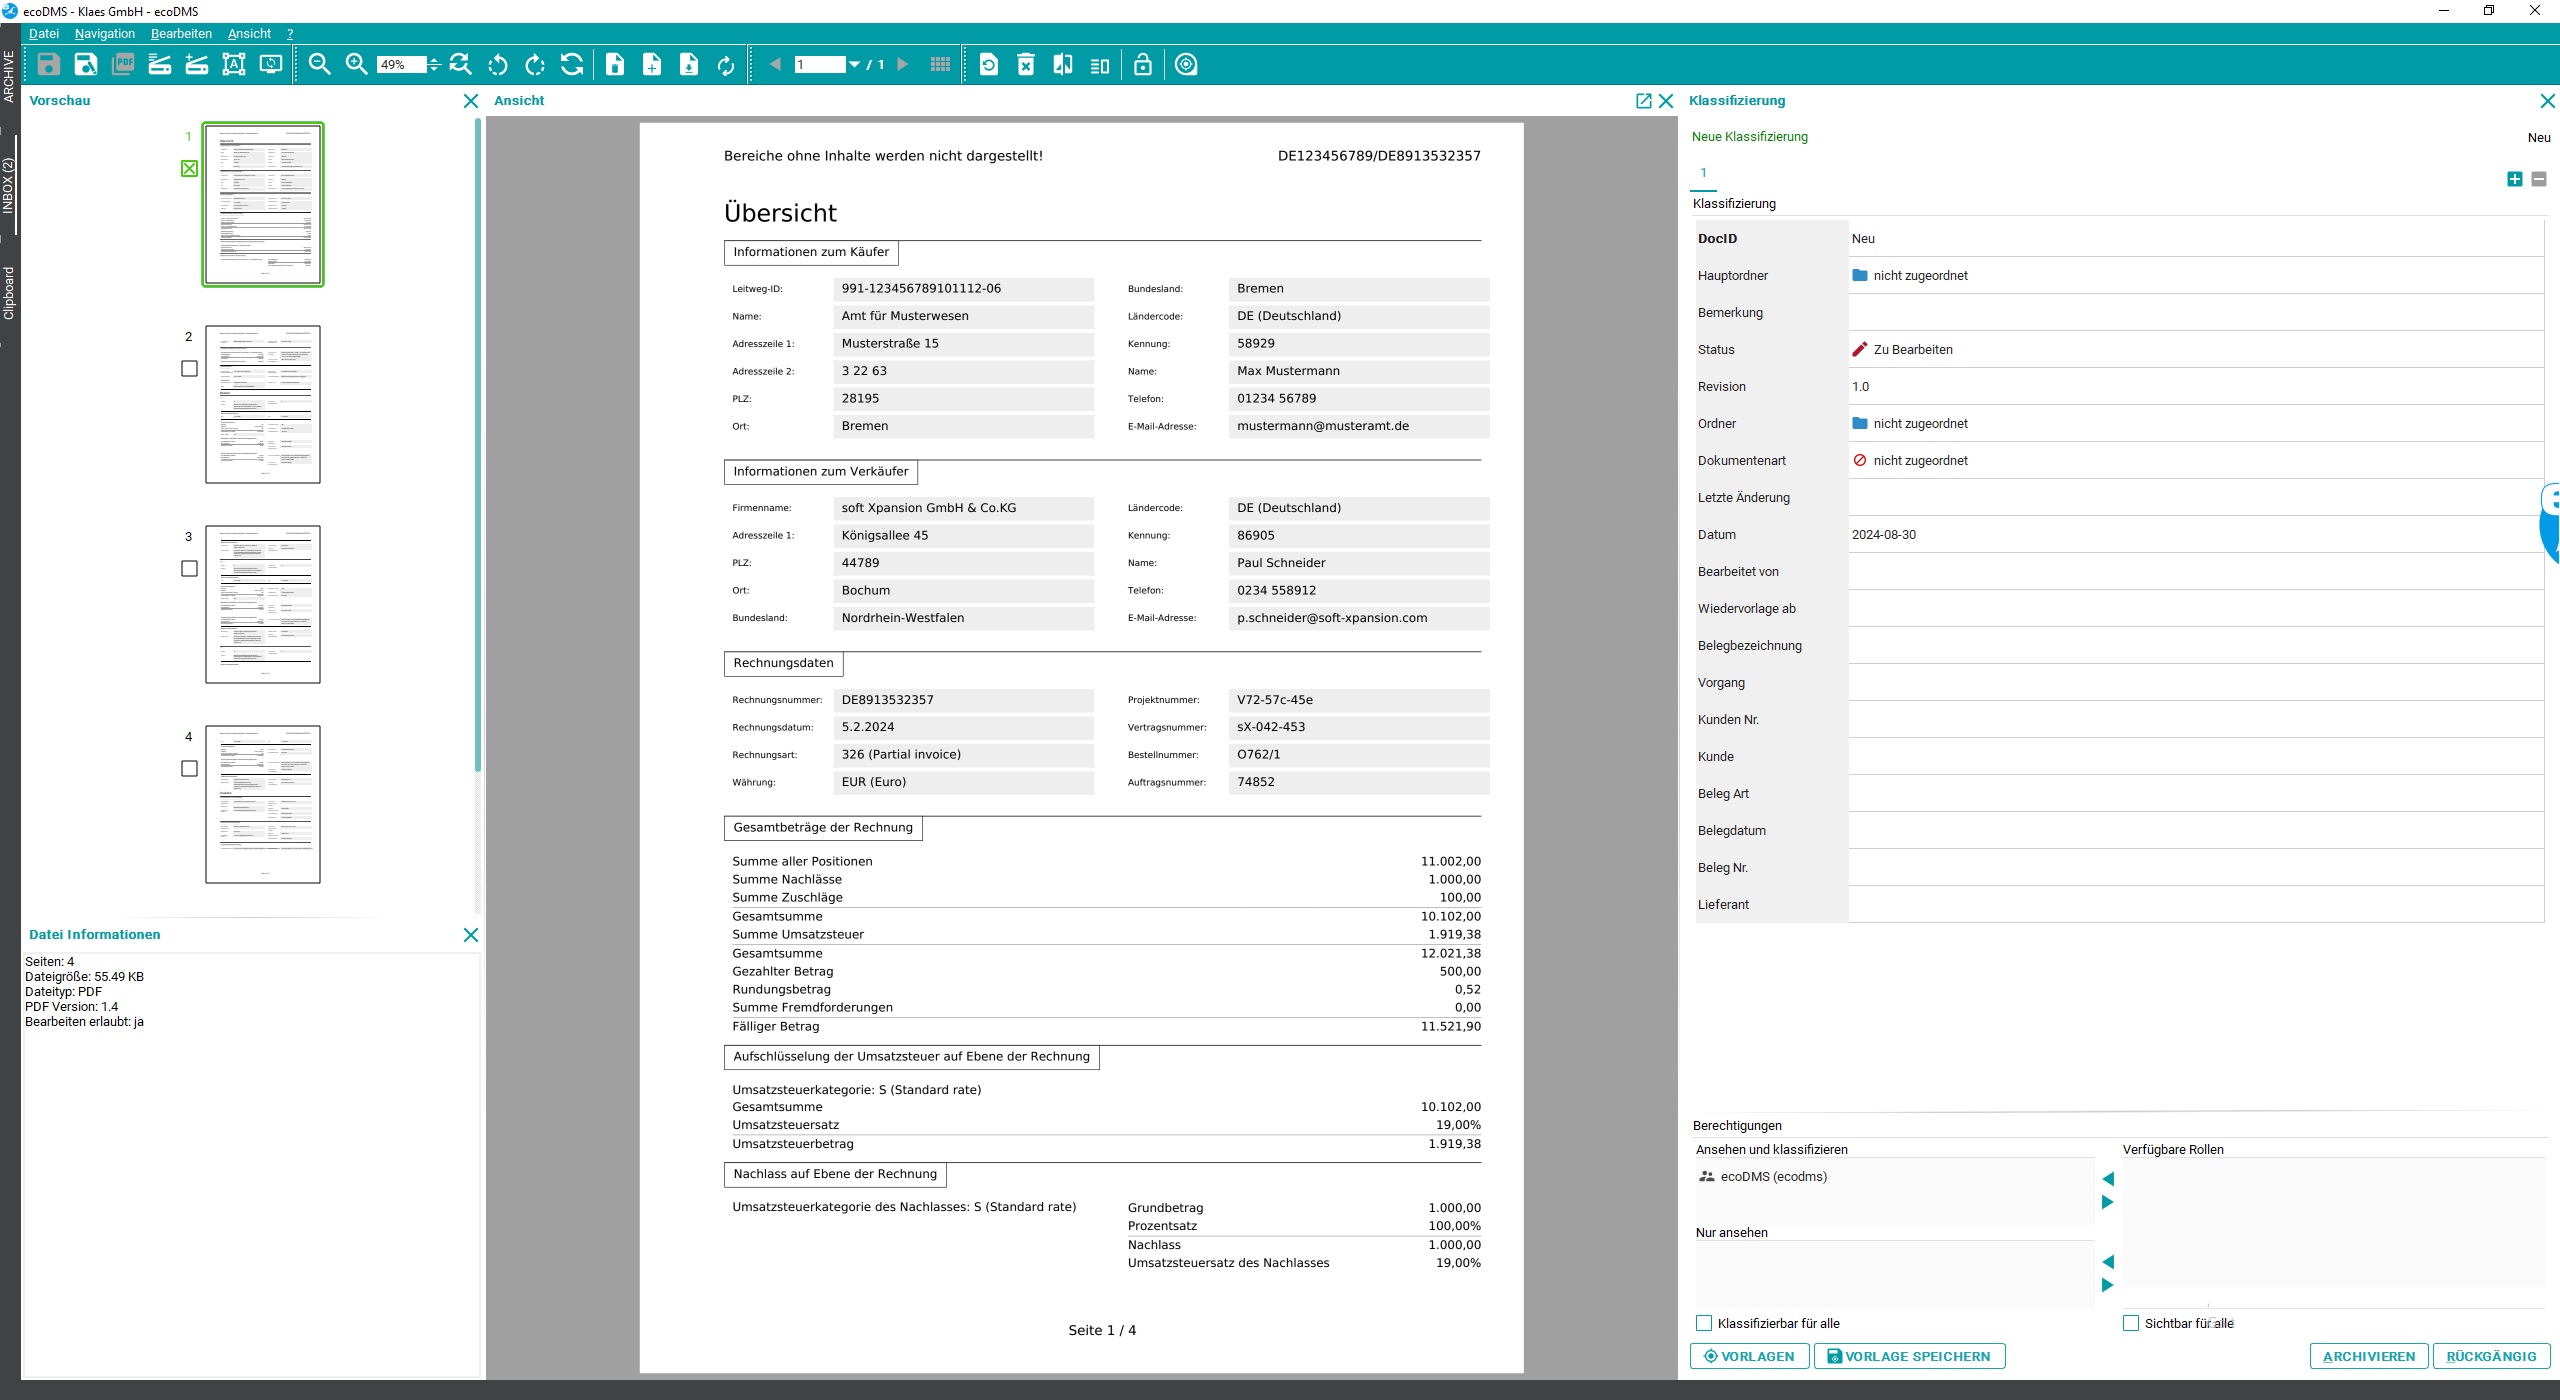Image resolution: width=2560 pixels, height=1400 pixels.
Task: Open the Datei menu
Action: [44, 33]
